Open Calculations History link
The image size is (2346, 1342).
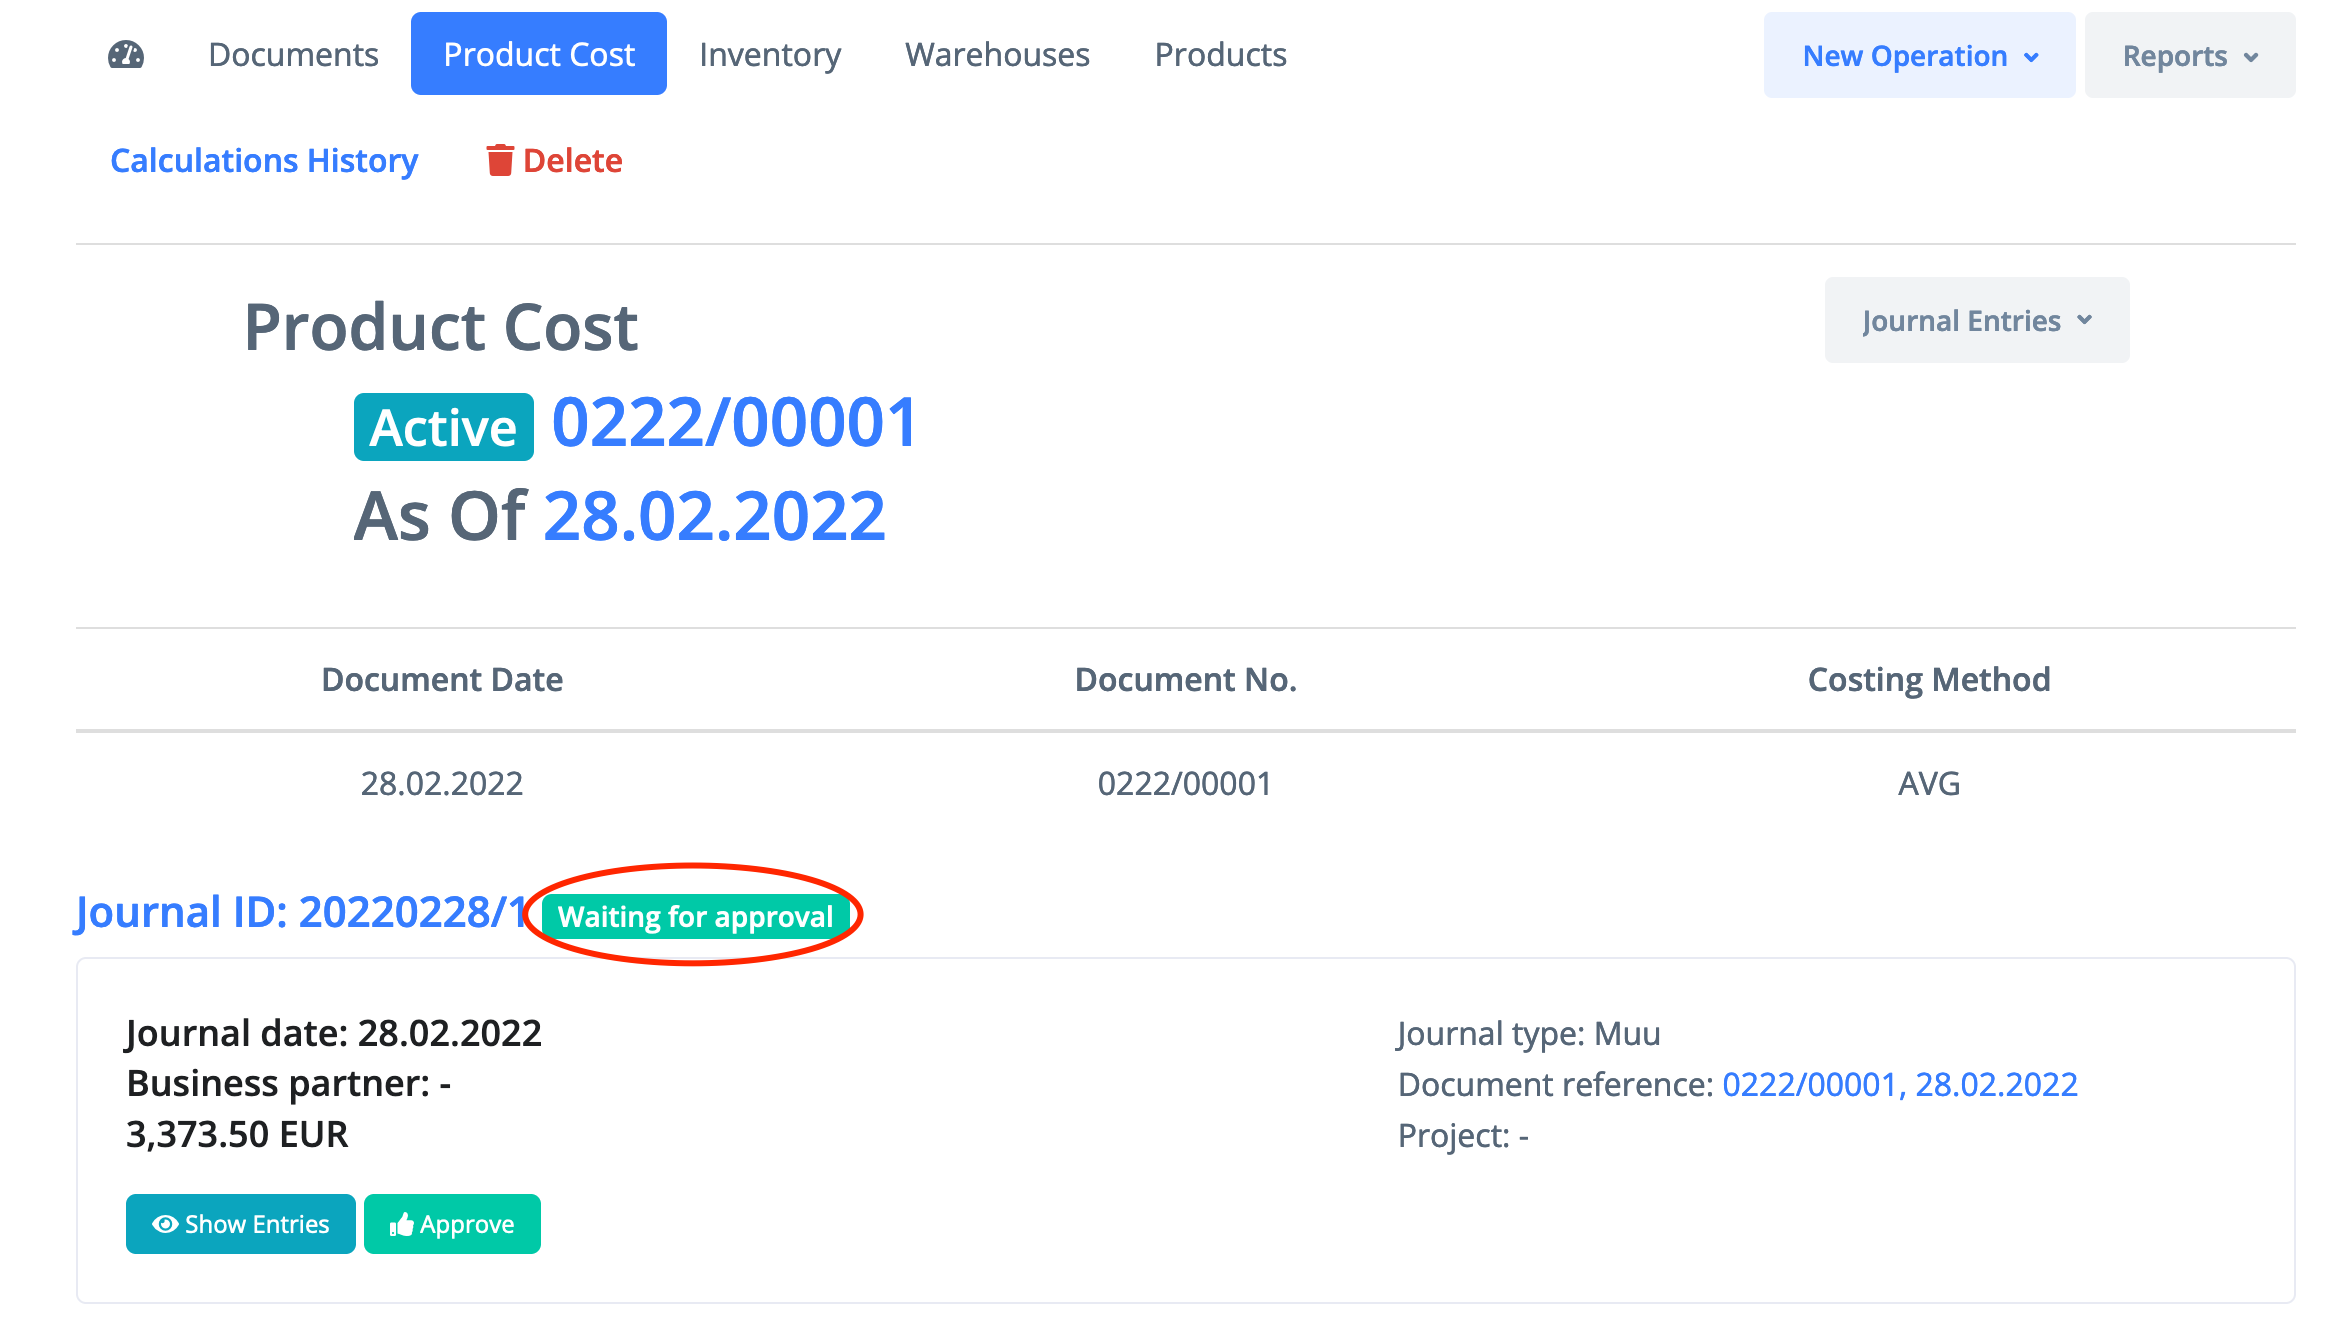[x=264, y=160]
